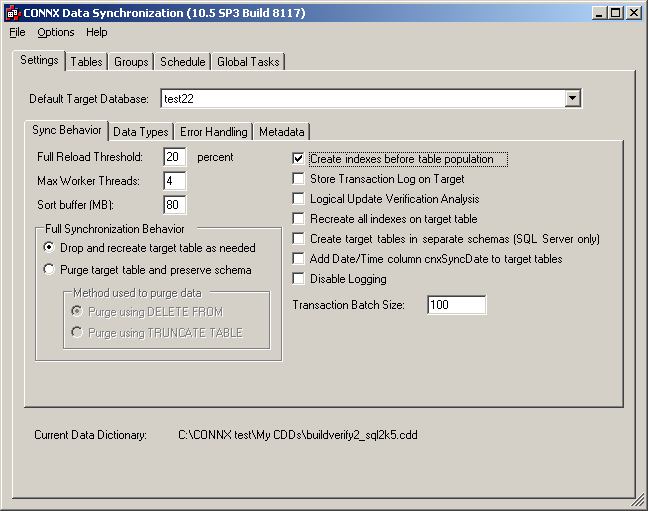The width and height of the screenshot is (648, 511).
Task: Enable Add Date/Time column cnxSyncDate checkbox
Action: pos(298,258)
